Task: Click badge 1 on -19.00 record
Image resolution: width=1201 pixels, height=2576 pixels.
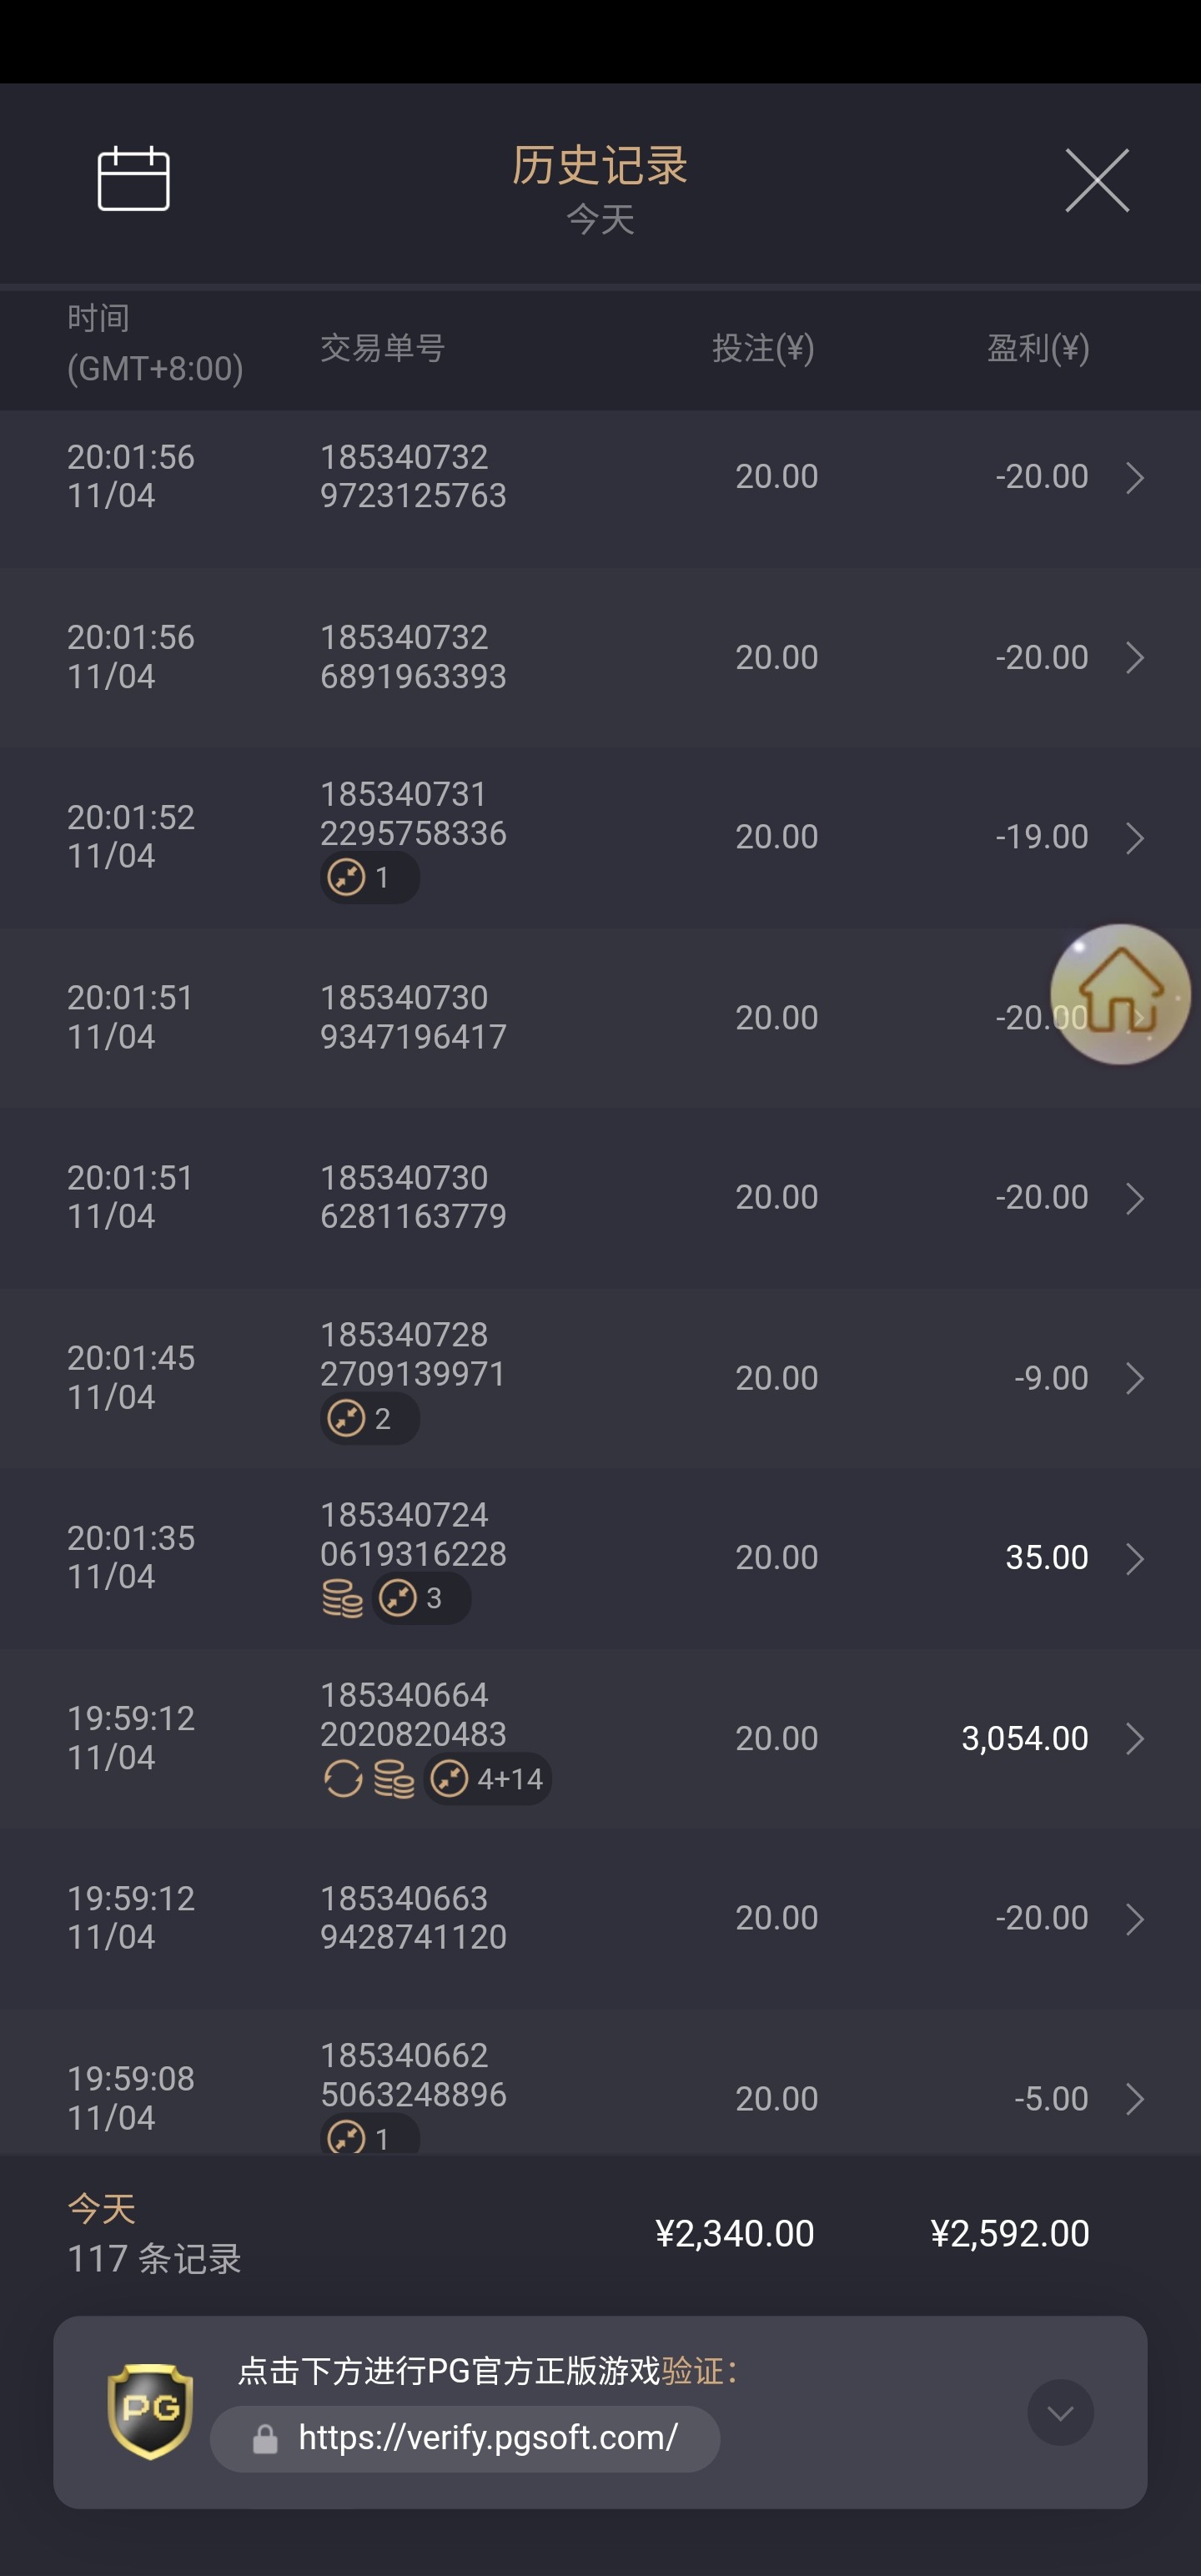Action: [x=369, y=878]
